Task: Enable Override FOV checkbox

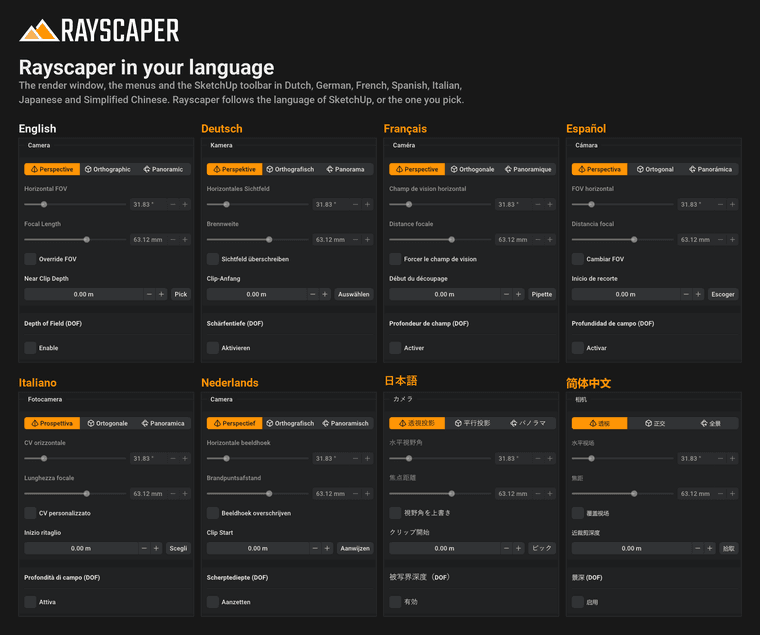Action: pos(30,259)
